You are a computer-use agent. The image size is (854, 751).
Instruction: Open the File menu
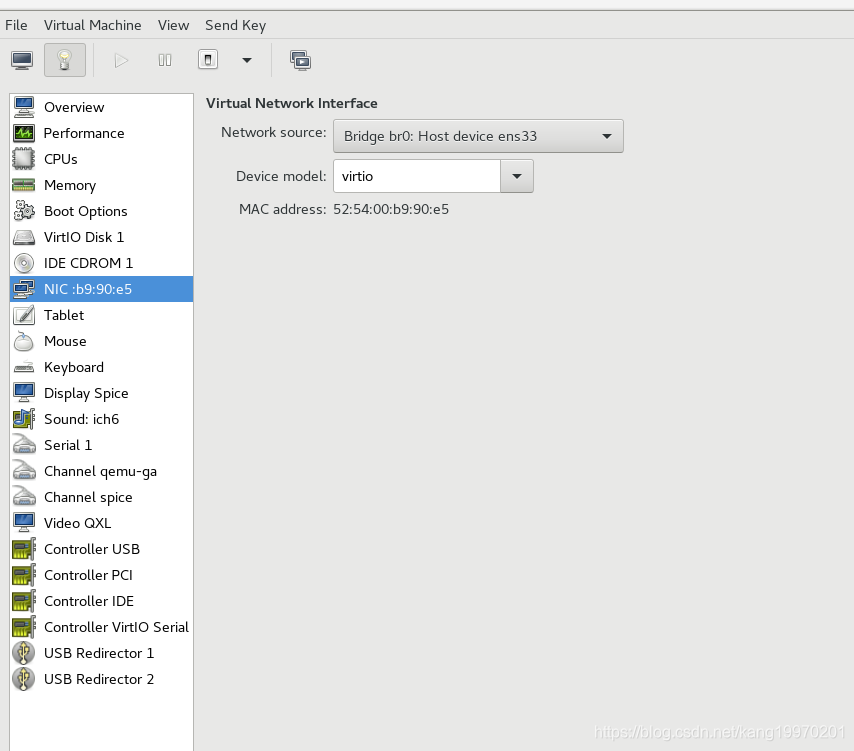pyautogui.click(x=16, y=25)
